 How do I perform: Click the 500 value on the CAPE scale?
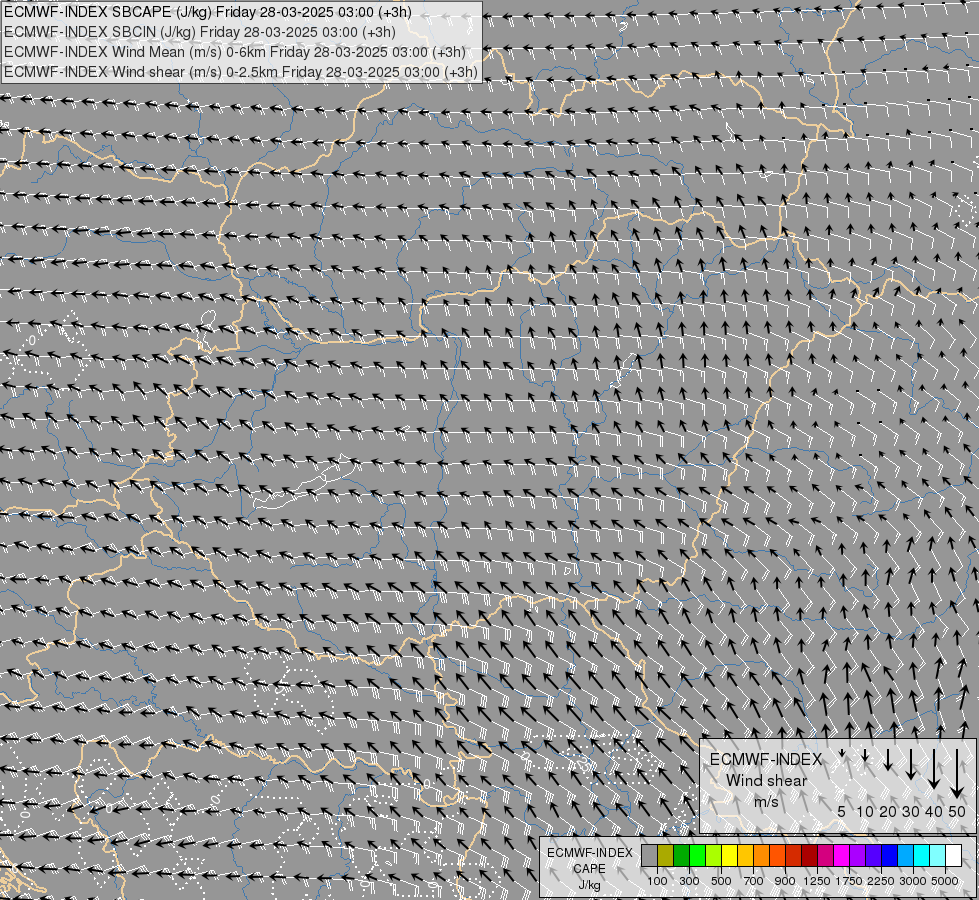point(721,881)
